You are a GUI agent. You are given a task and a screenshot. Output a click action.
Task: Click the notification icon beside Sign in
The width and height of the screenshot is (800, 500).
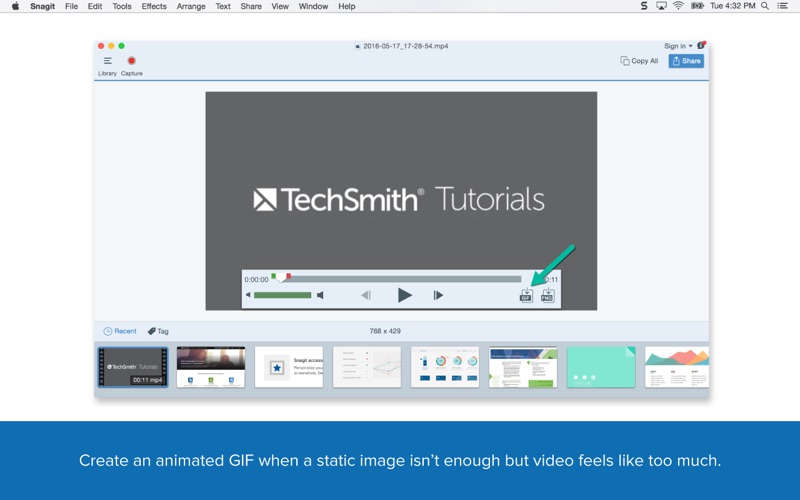click(x=701, y=46)
